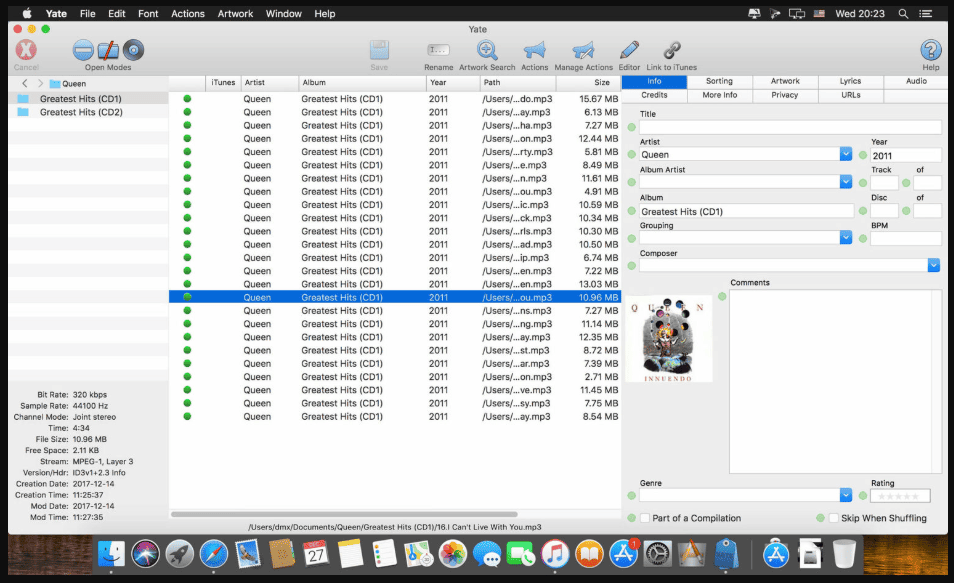Go back with the left chevron
The width and height of the screenshot is (954, 583).
(24, 83)
